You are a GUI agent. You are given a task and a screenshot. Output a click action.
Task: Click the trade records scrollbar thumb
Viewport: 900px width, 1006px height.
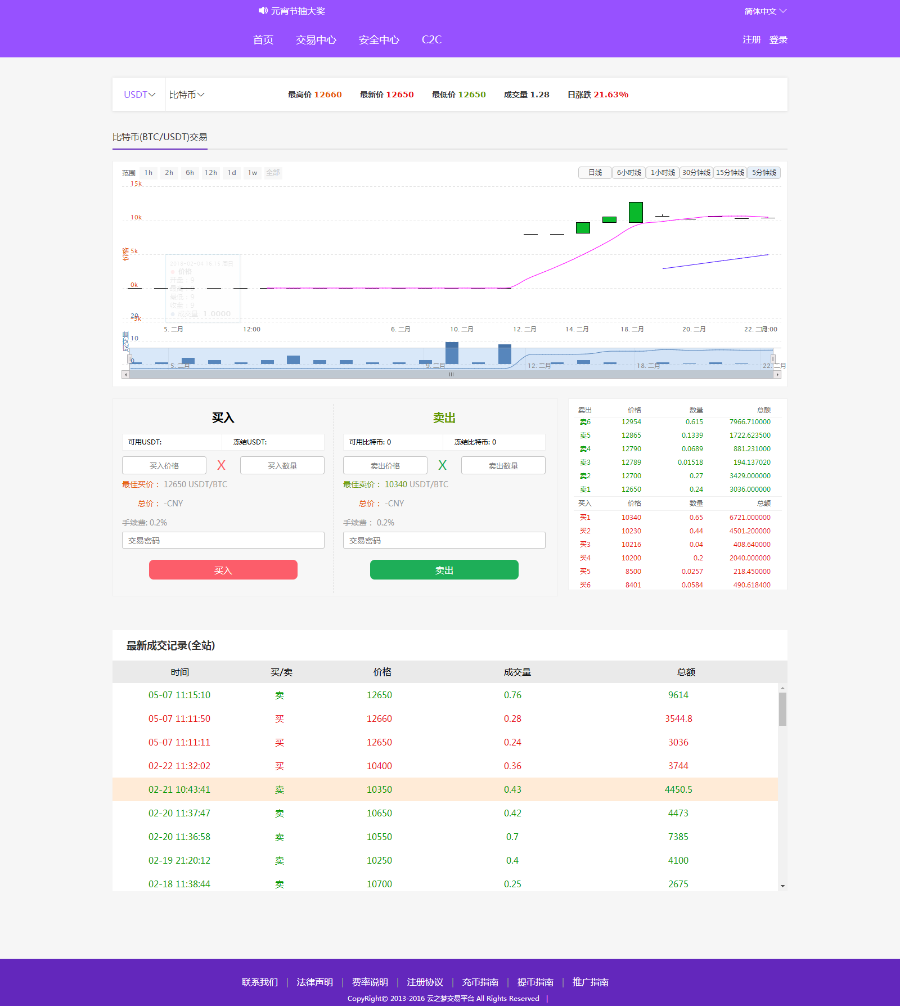783,709
